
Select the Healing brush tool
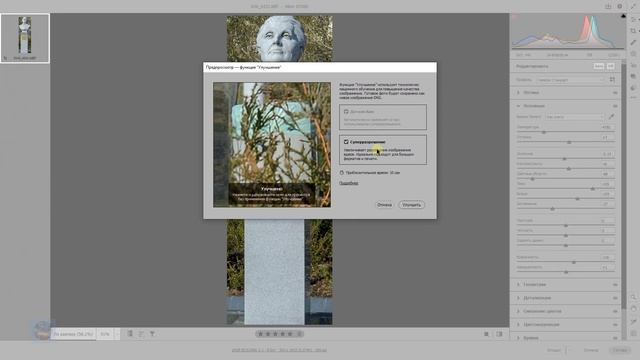click(633, 42)
